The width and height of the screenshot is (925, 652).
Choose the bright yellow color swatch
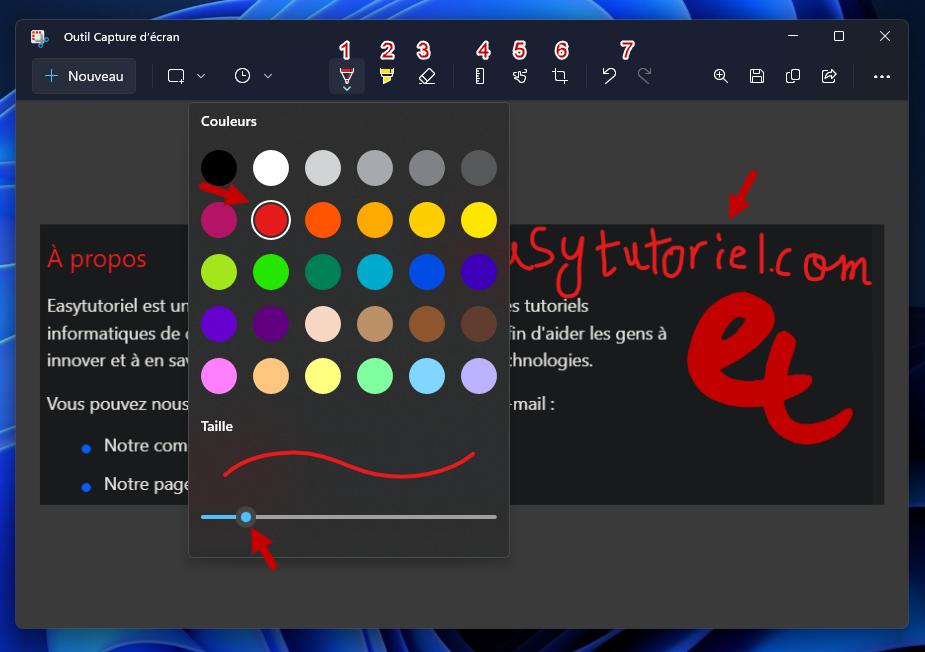[x=478, y=220]
